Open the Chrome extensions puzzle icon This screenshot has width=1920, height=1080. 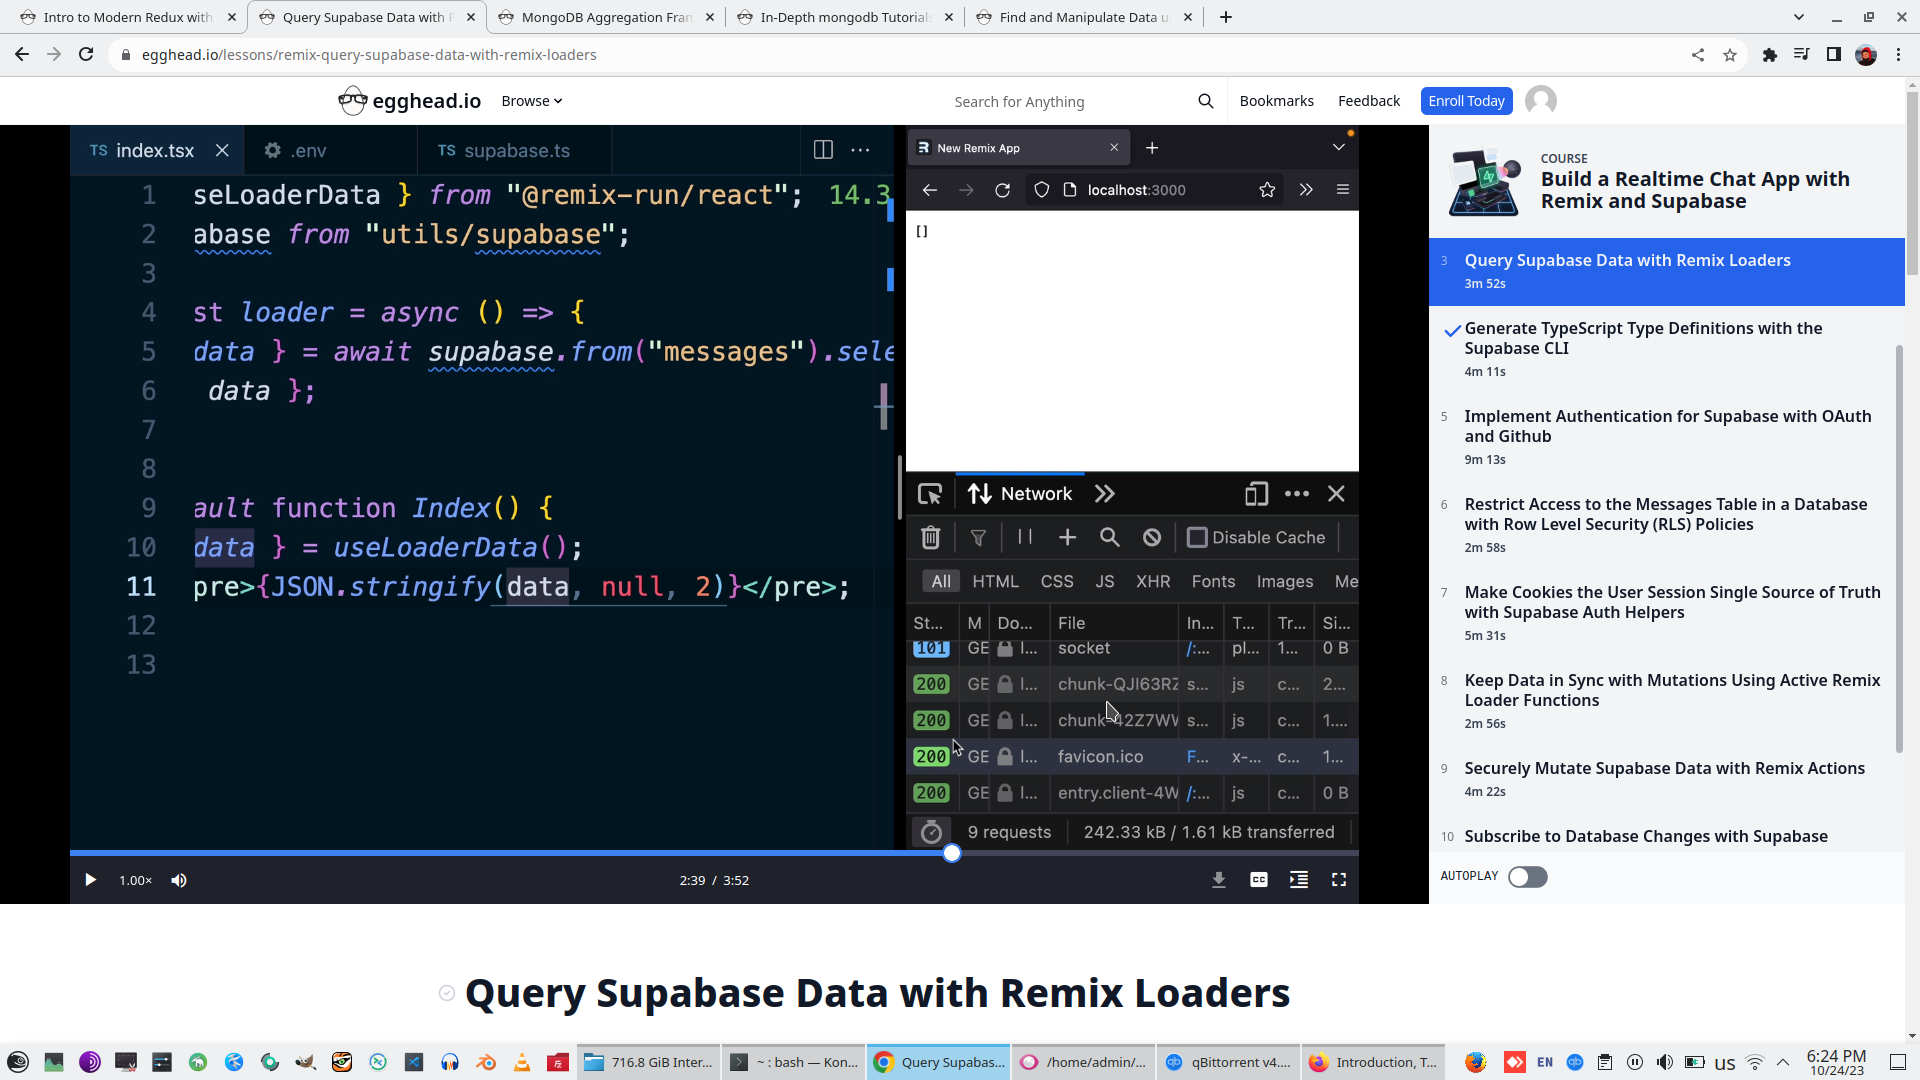tap(1769, 55)
